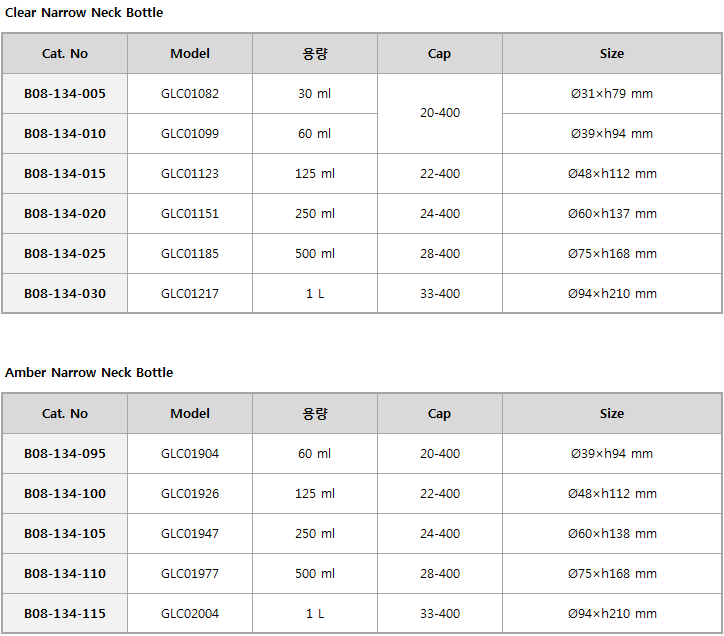
Task: Select the Clear Narrow Neck Bottle heading
Action: pos(84,12)
